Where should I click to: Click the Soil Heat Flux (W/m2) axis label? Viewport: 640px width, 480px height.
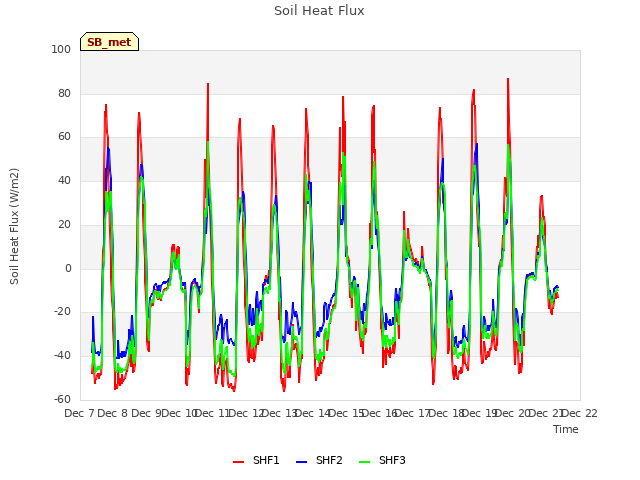tap(14, 226)
